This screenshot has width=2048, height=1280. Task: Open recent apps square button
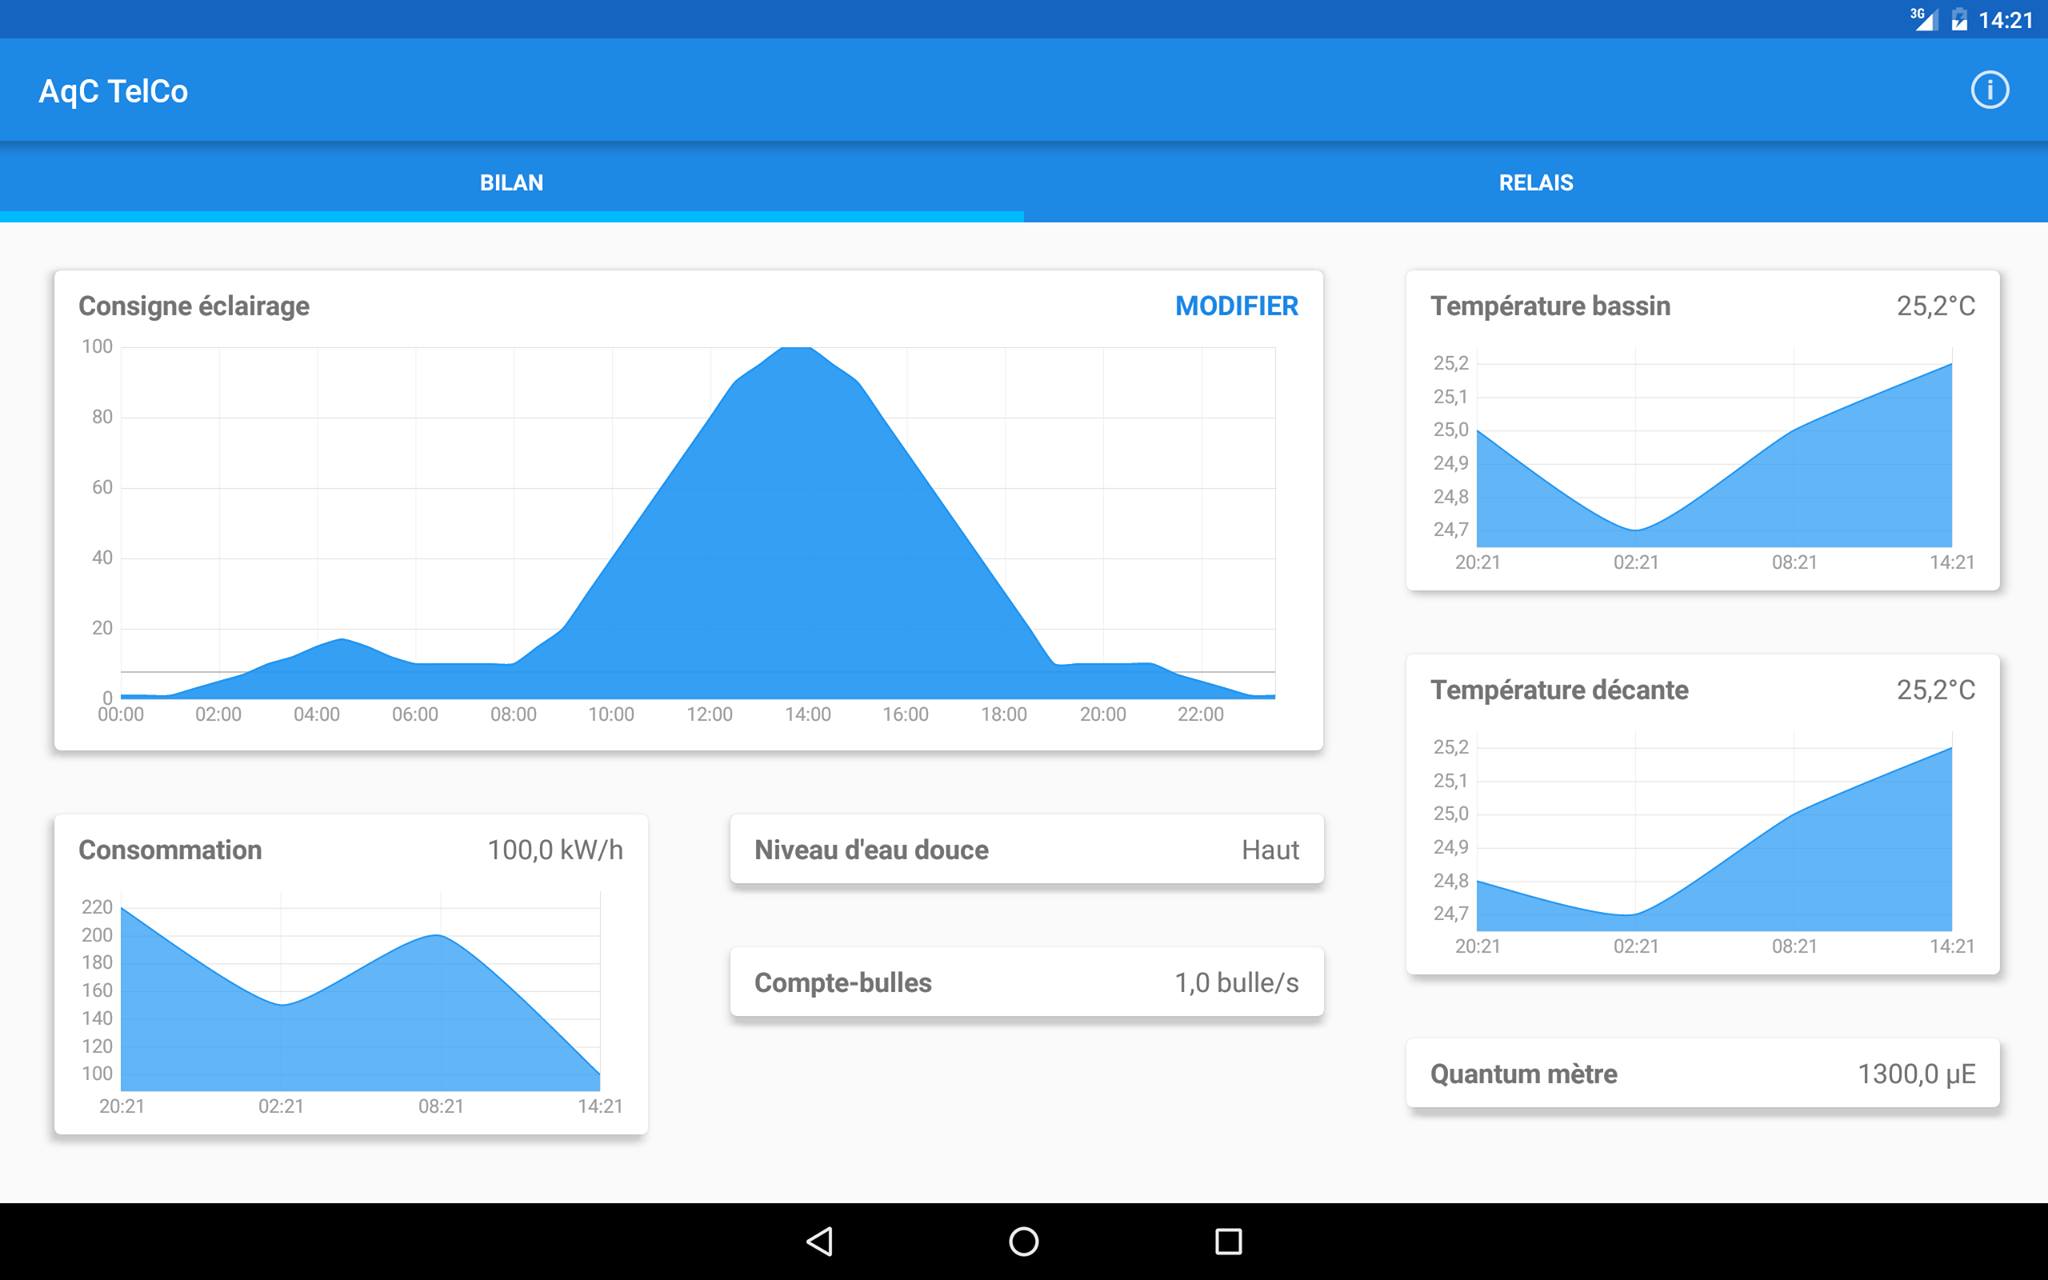pos(1228,1241)
